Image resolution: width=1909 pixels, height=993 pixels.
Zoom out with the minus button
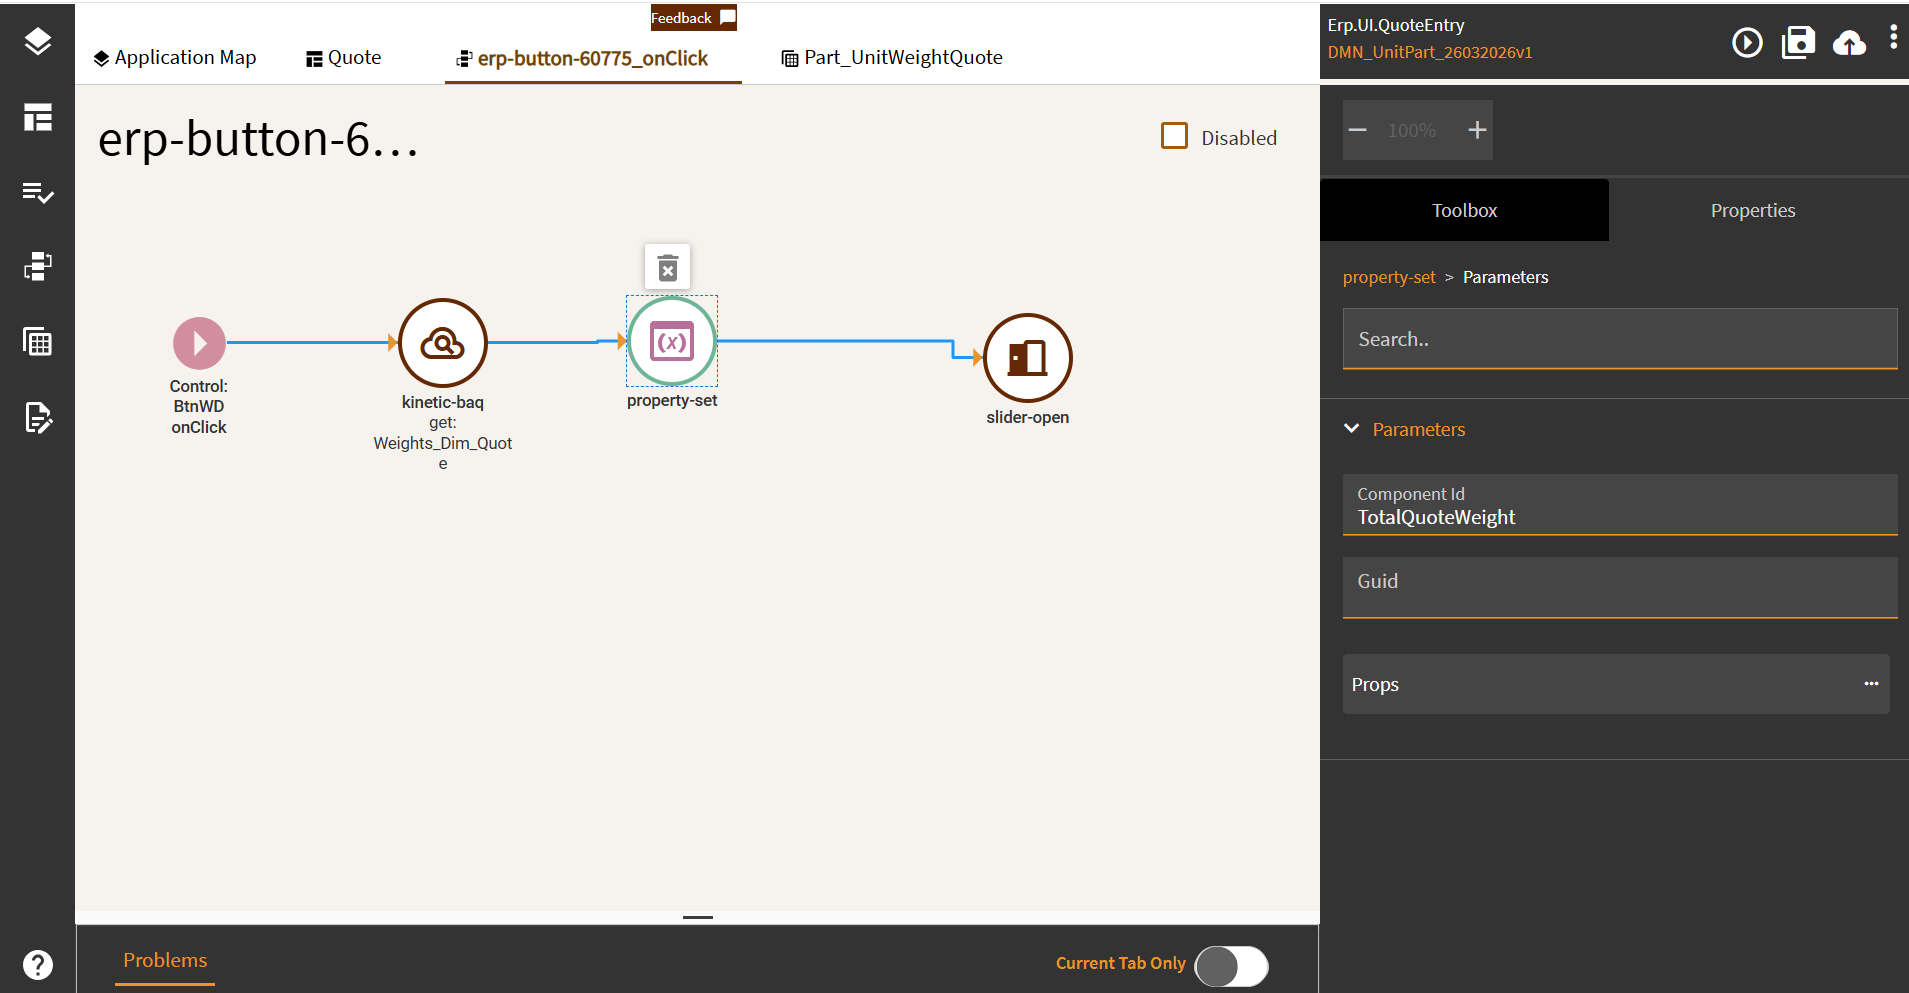tap(1357, 130)
